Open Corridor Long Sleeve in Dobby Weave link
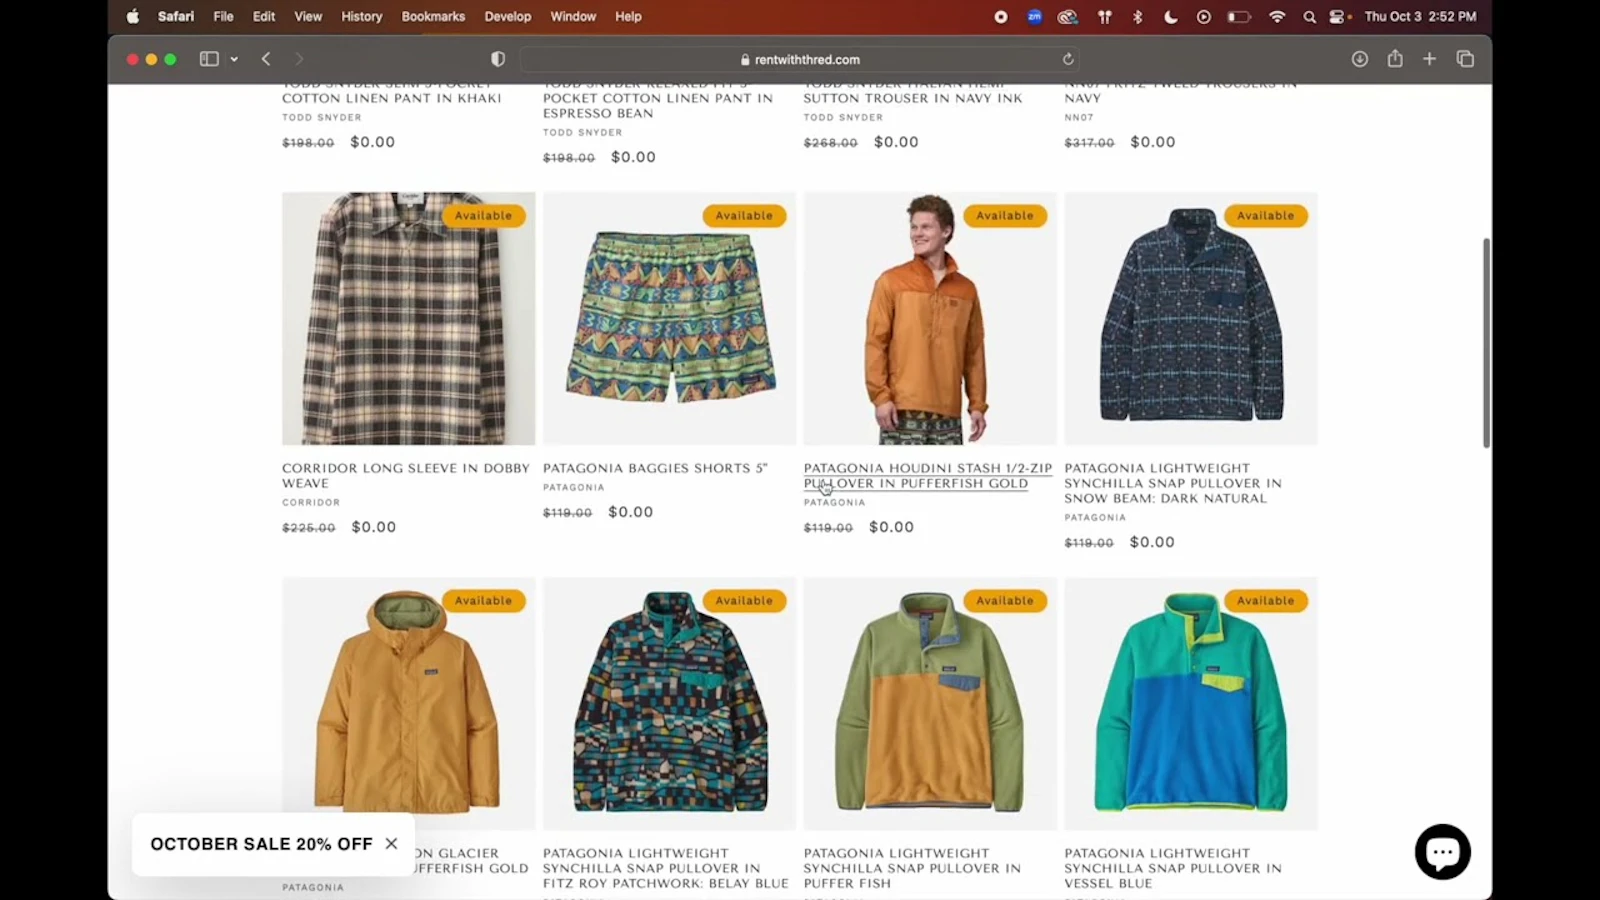The height and width of the screenshot is (900, 1600). point(406,475)
